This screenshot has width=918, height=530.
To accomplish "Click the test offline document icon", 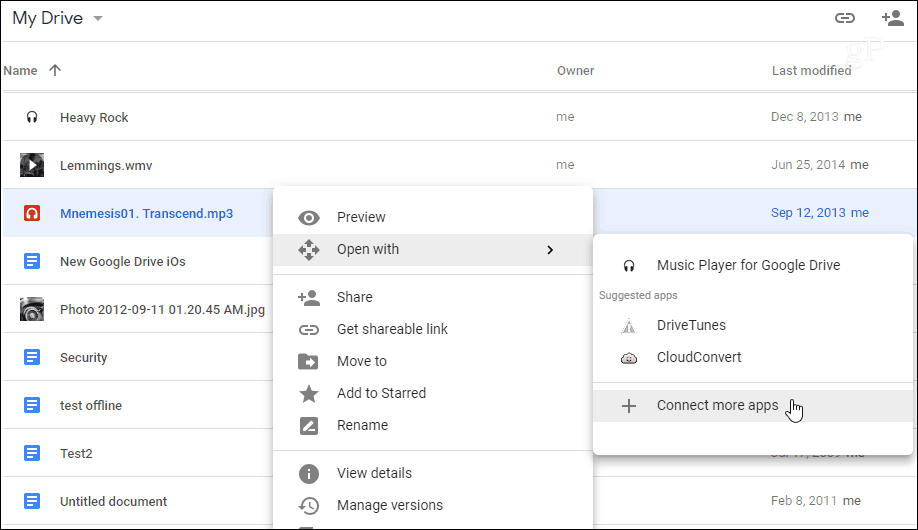I will pos(32,405).
